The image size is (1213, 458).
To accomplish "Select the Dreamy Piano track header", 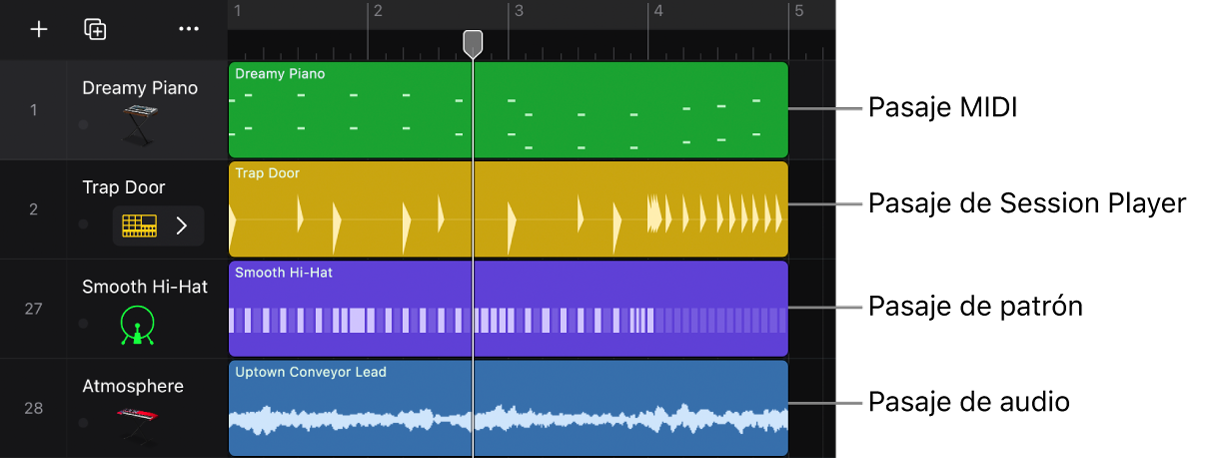I will (x=114, y=110).
